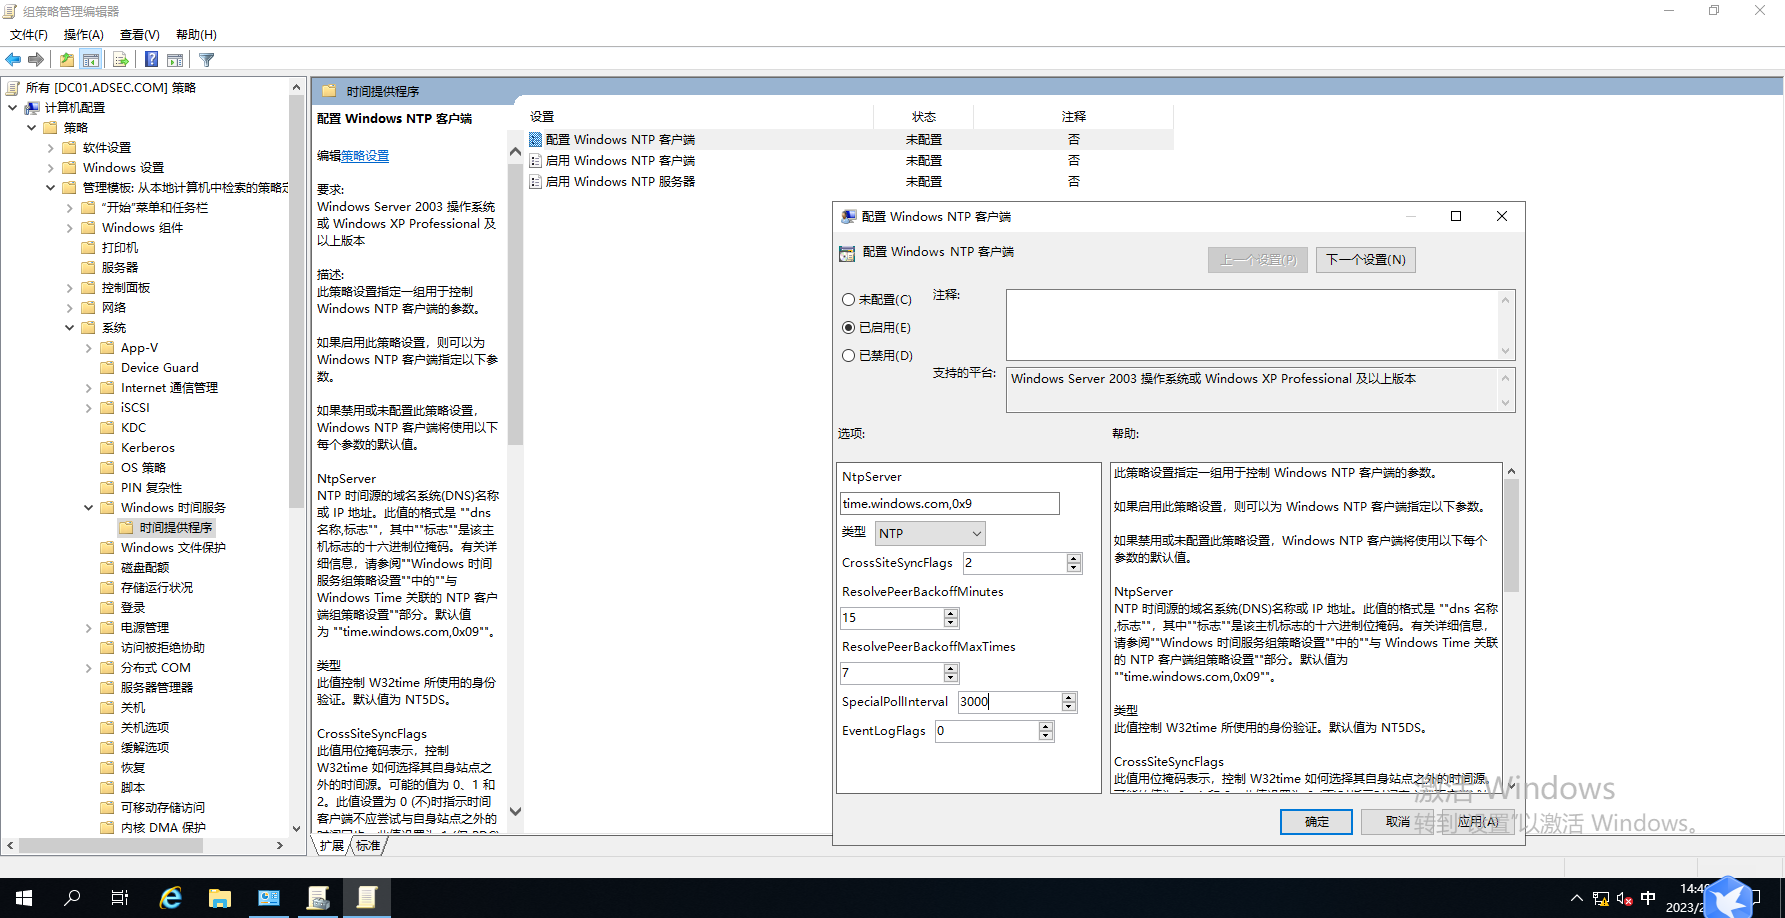Click the Filter funnel toolbar icon
Image resolution: width=1785 pixels, height=918 pixels.
(x=207, y=60)
